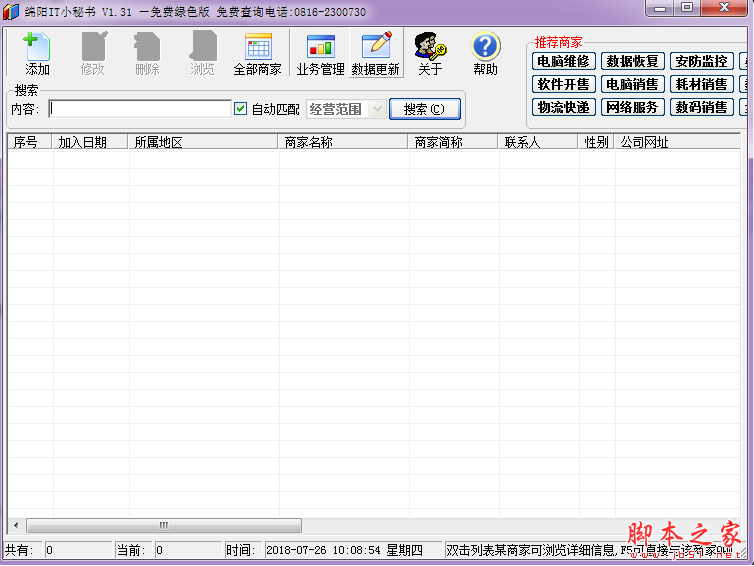
Task: Click the 删除 (Delete) toolbar icon
Action: coord(147,53)
